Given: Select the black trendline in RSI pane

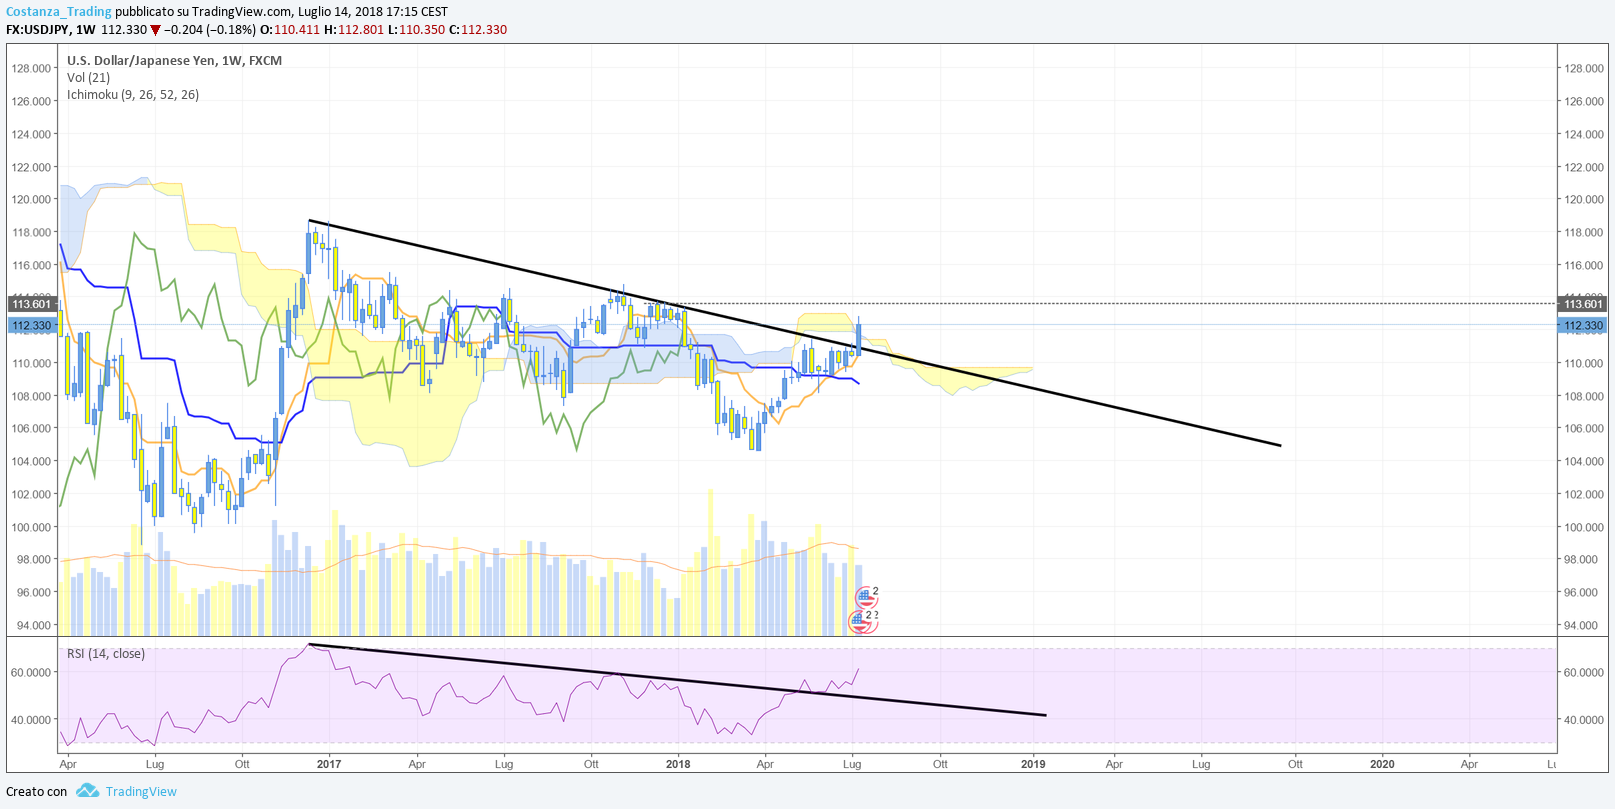Looking at the screenshot, I should point(678,680).
